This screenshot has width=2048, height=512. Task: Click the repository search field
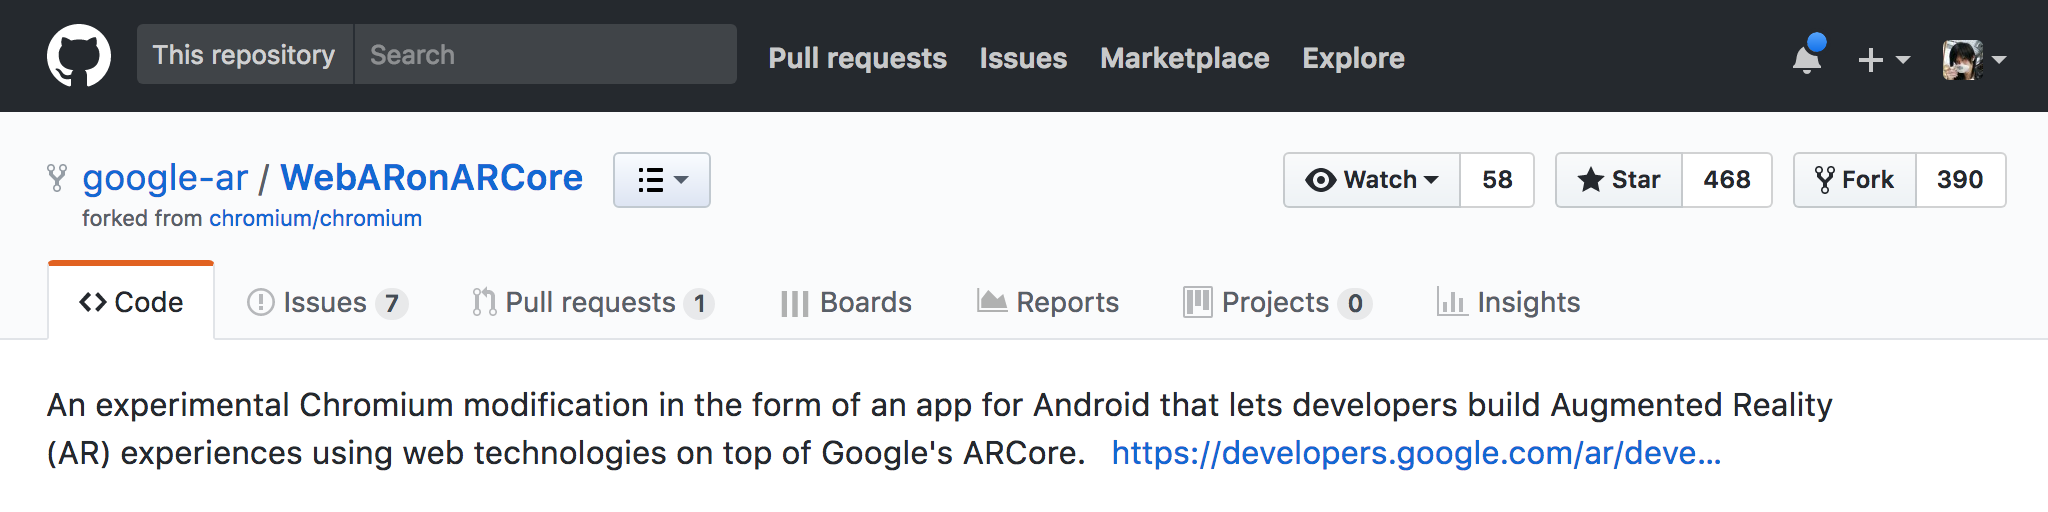(x=545, y=55)
